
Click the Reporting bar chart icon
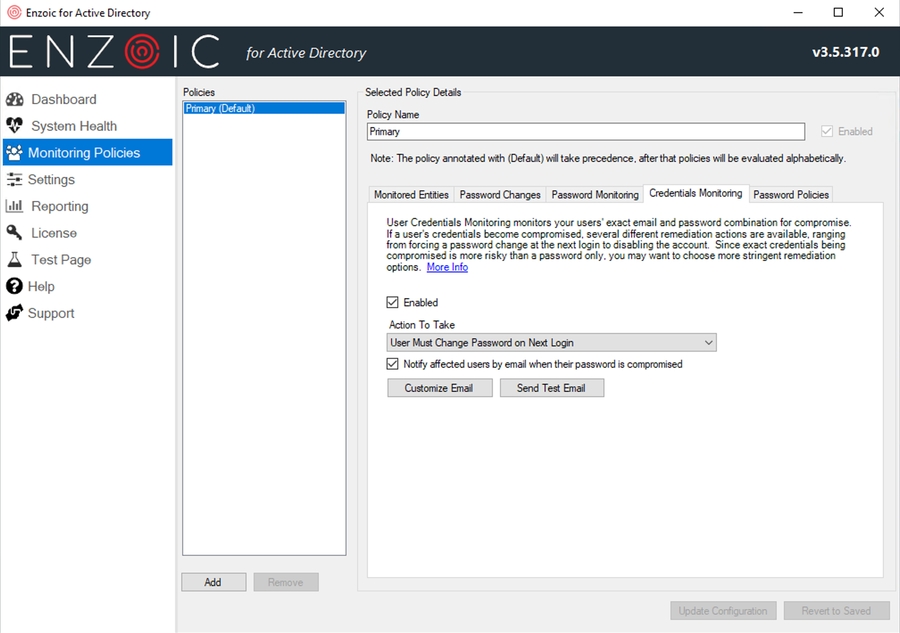click(14, 206)
